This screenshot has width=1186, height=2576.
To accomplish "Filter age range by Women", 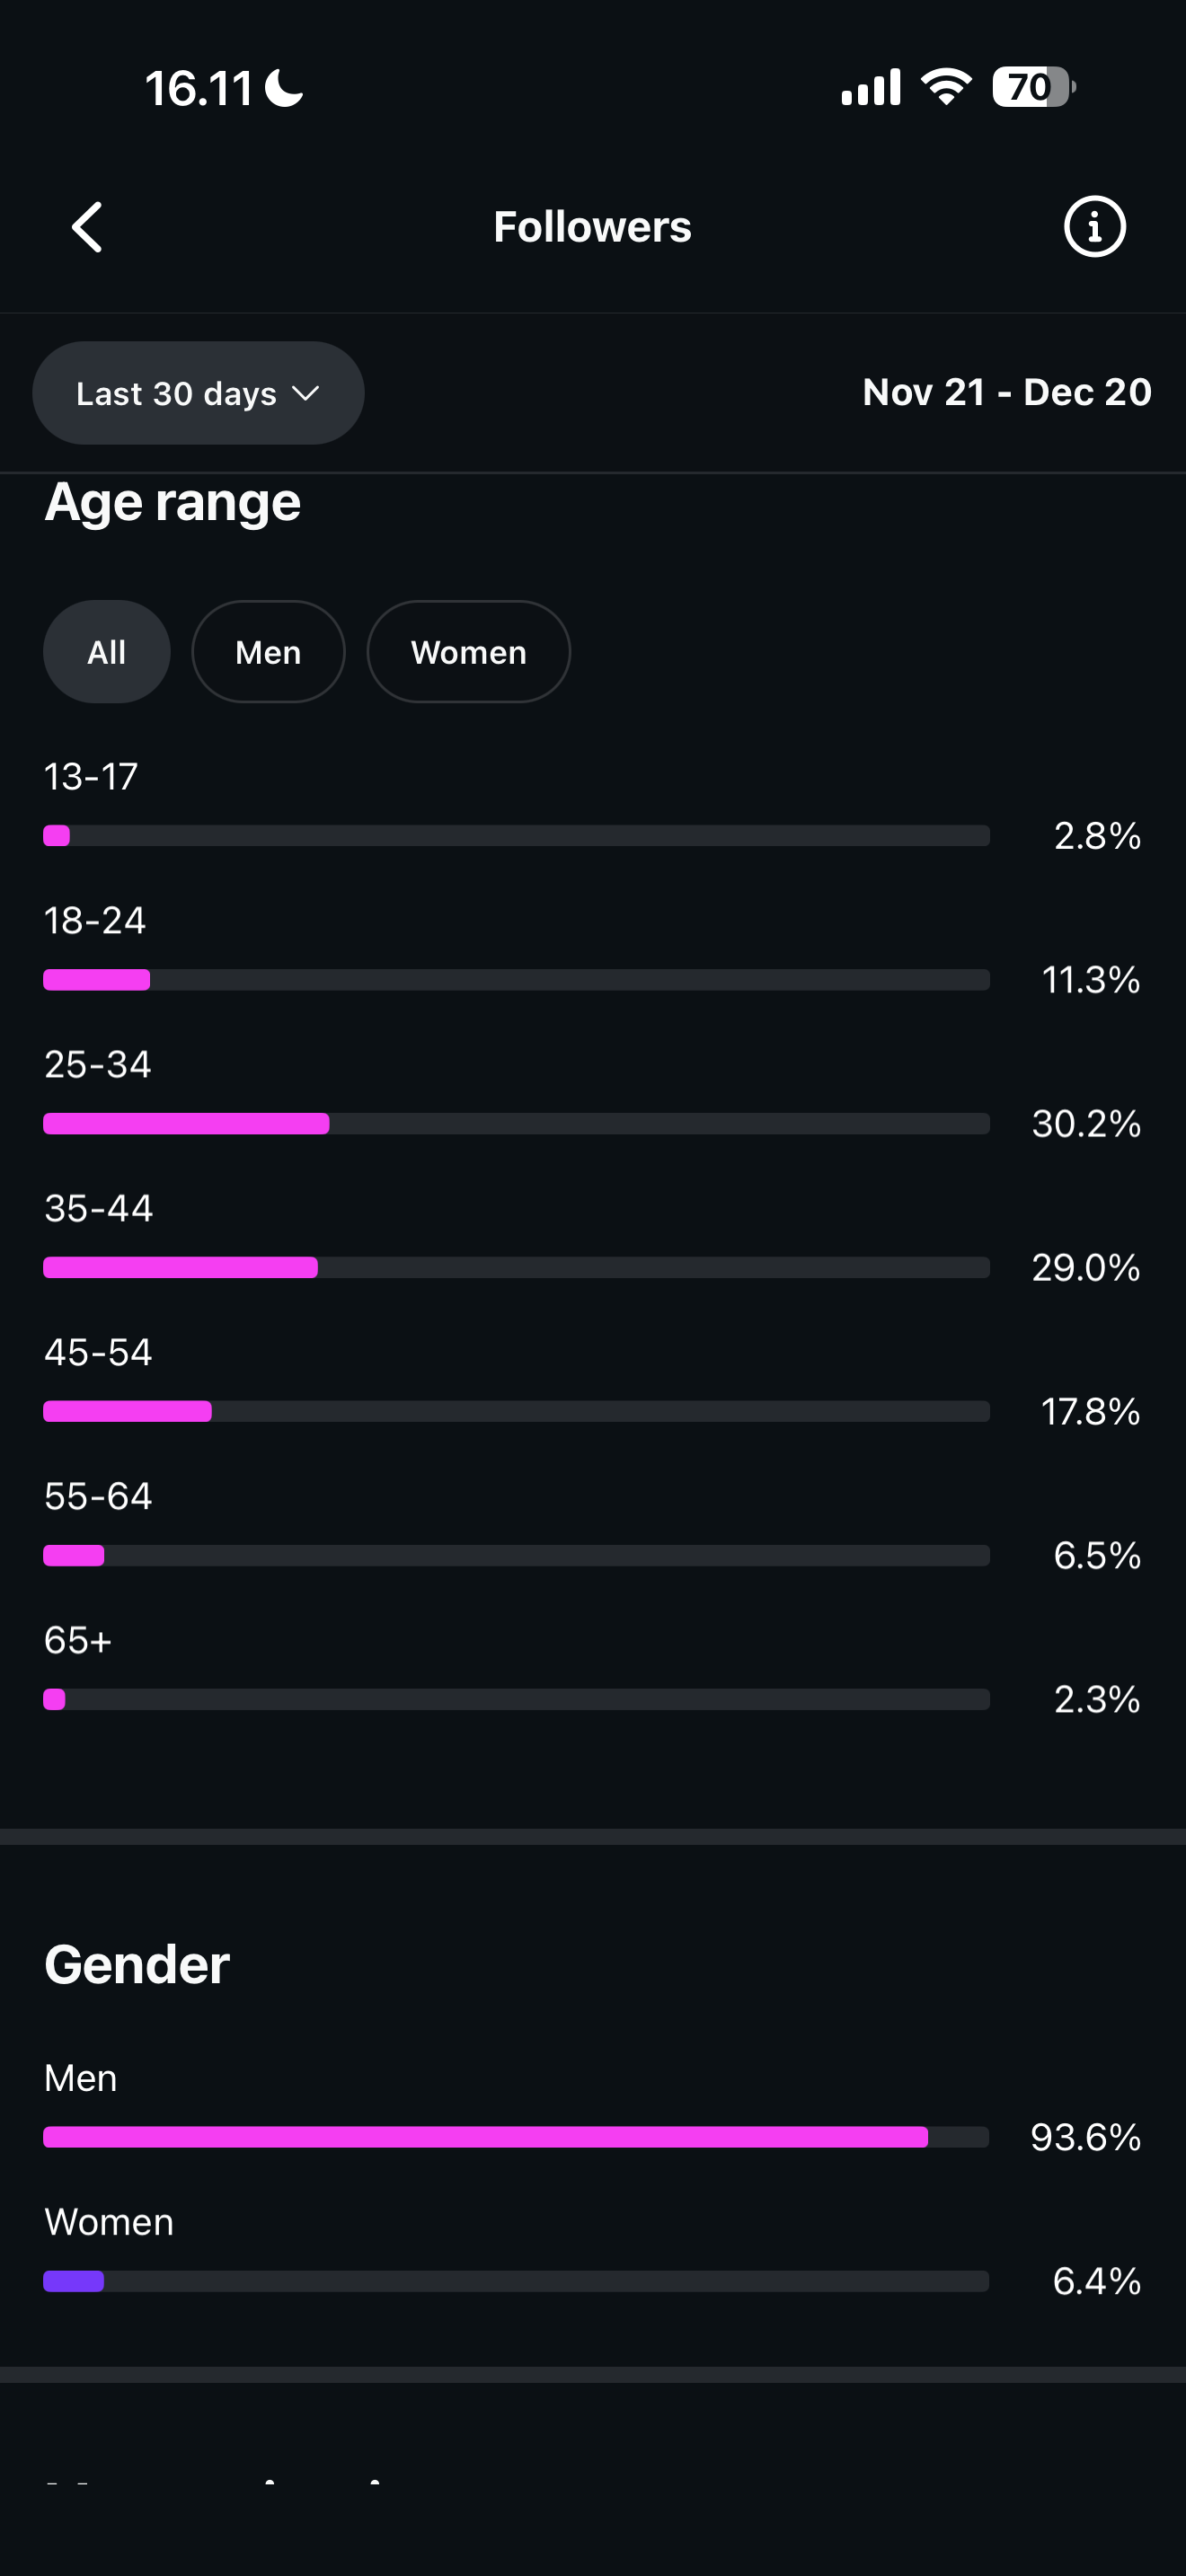I will (468, 652).
